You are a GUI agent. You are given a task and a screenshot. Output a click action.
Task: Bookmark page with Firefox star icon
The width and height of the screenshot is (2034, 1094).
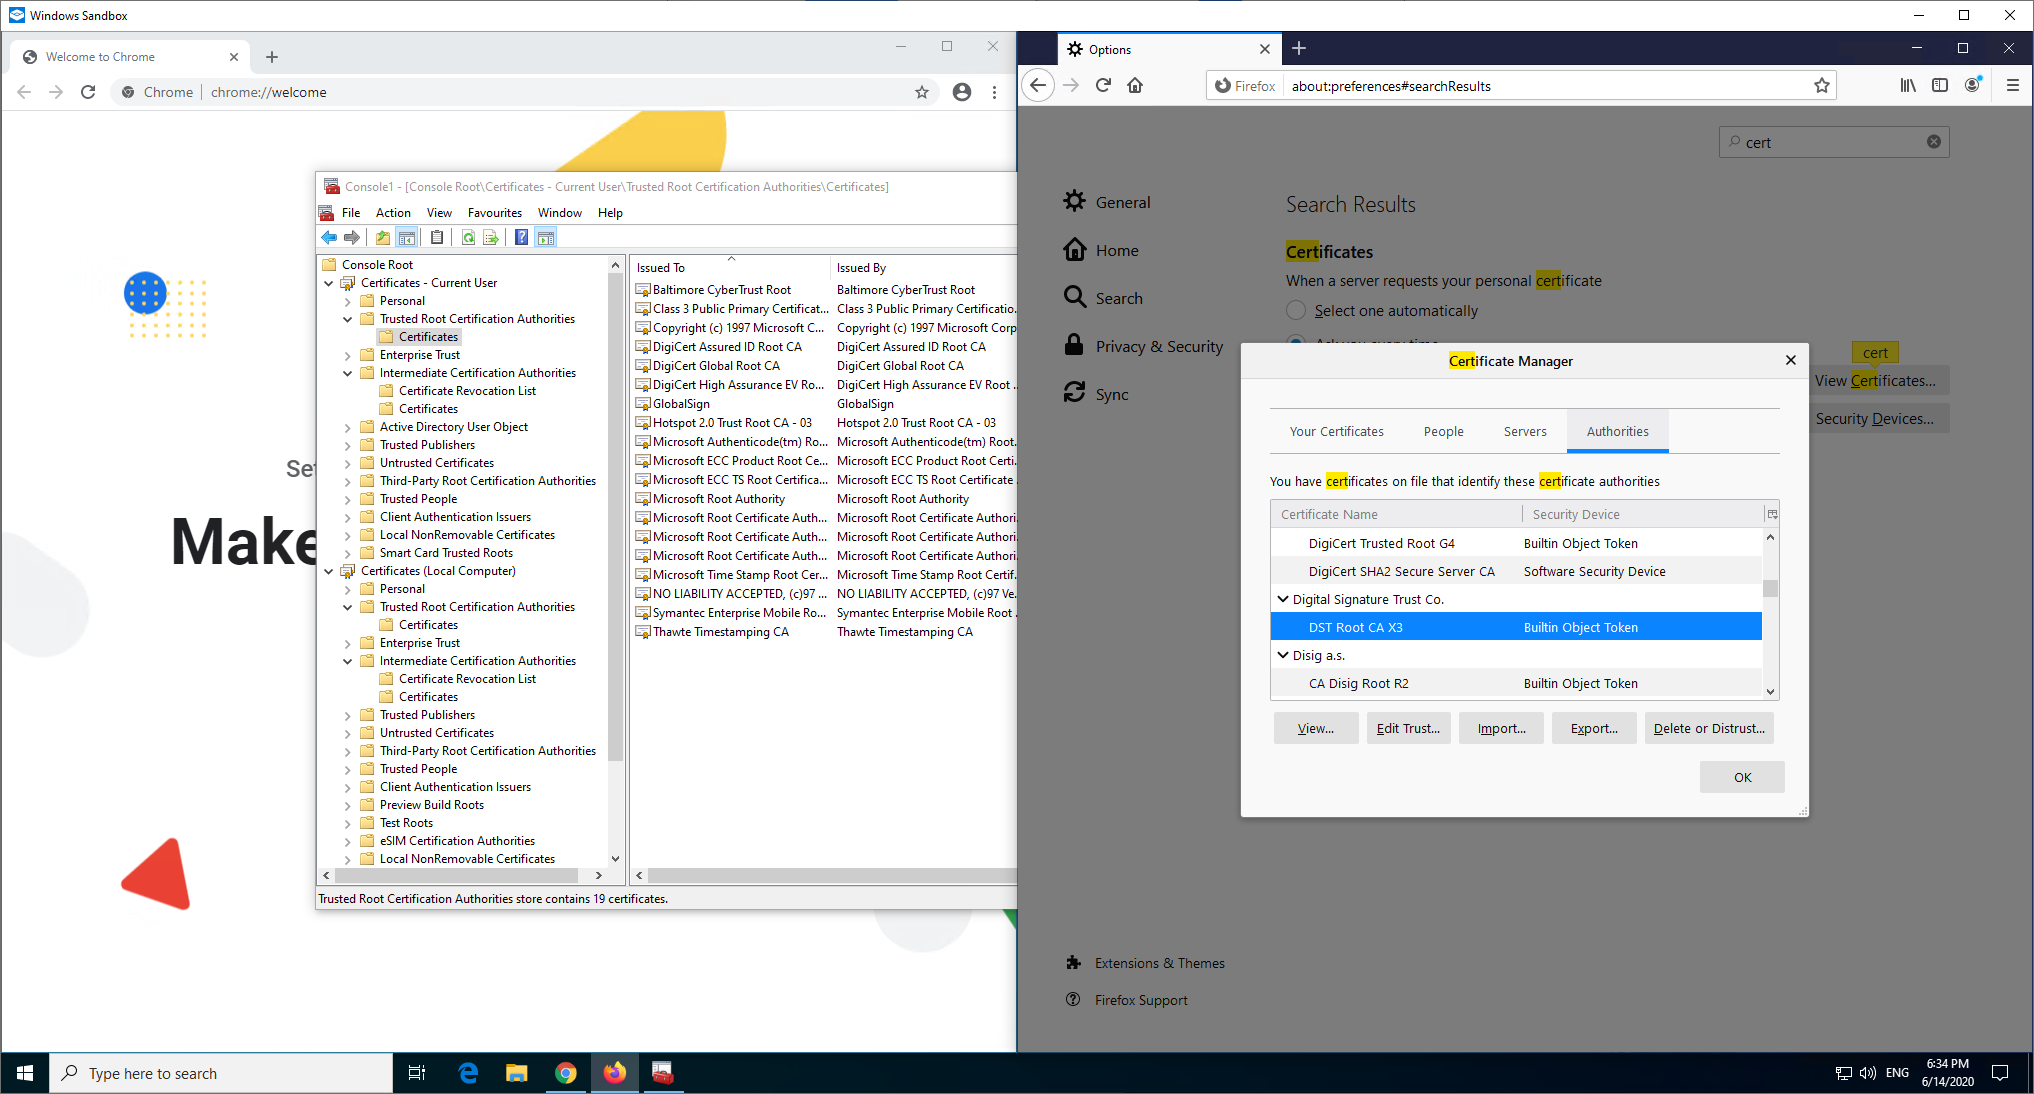pos(1822,86)
